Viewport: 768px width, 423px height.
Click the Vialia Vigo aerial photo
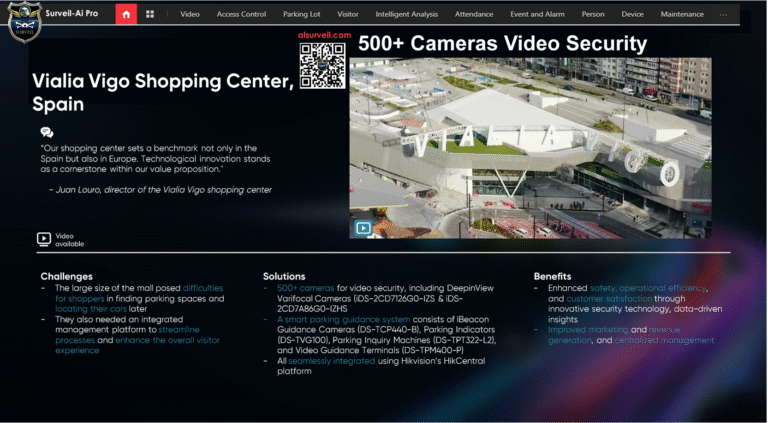(530, 148)
